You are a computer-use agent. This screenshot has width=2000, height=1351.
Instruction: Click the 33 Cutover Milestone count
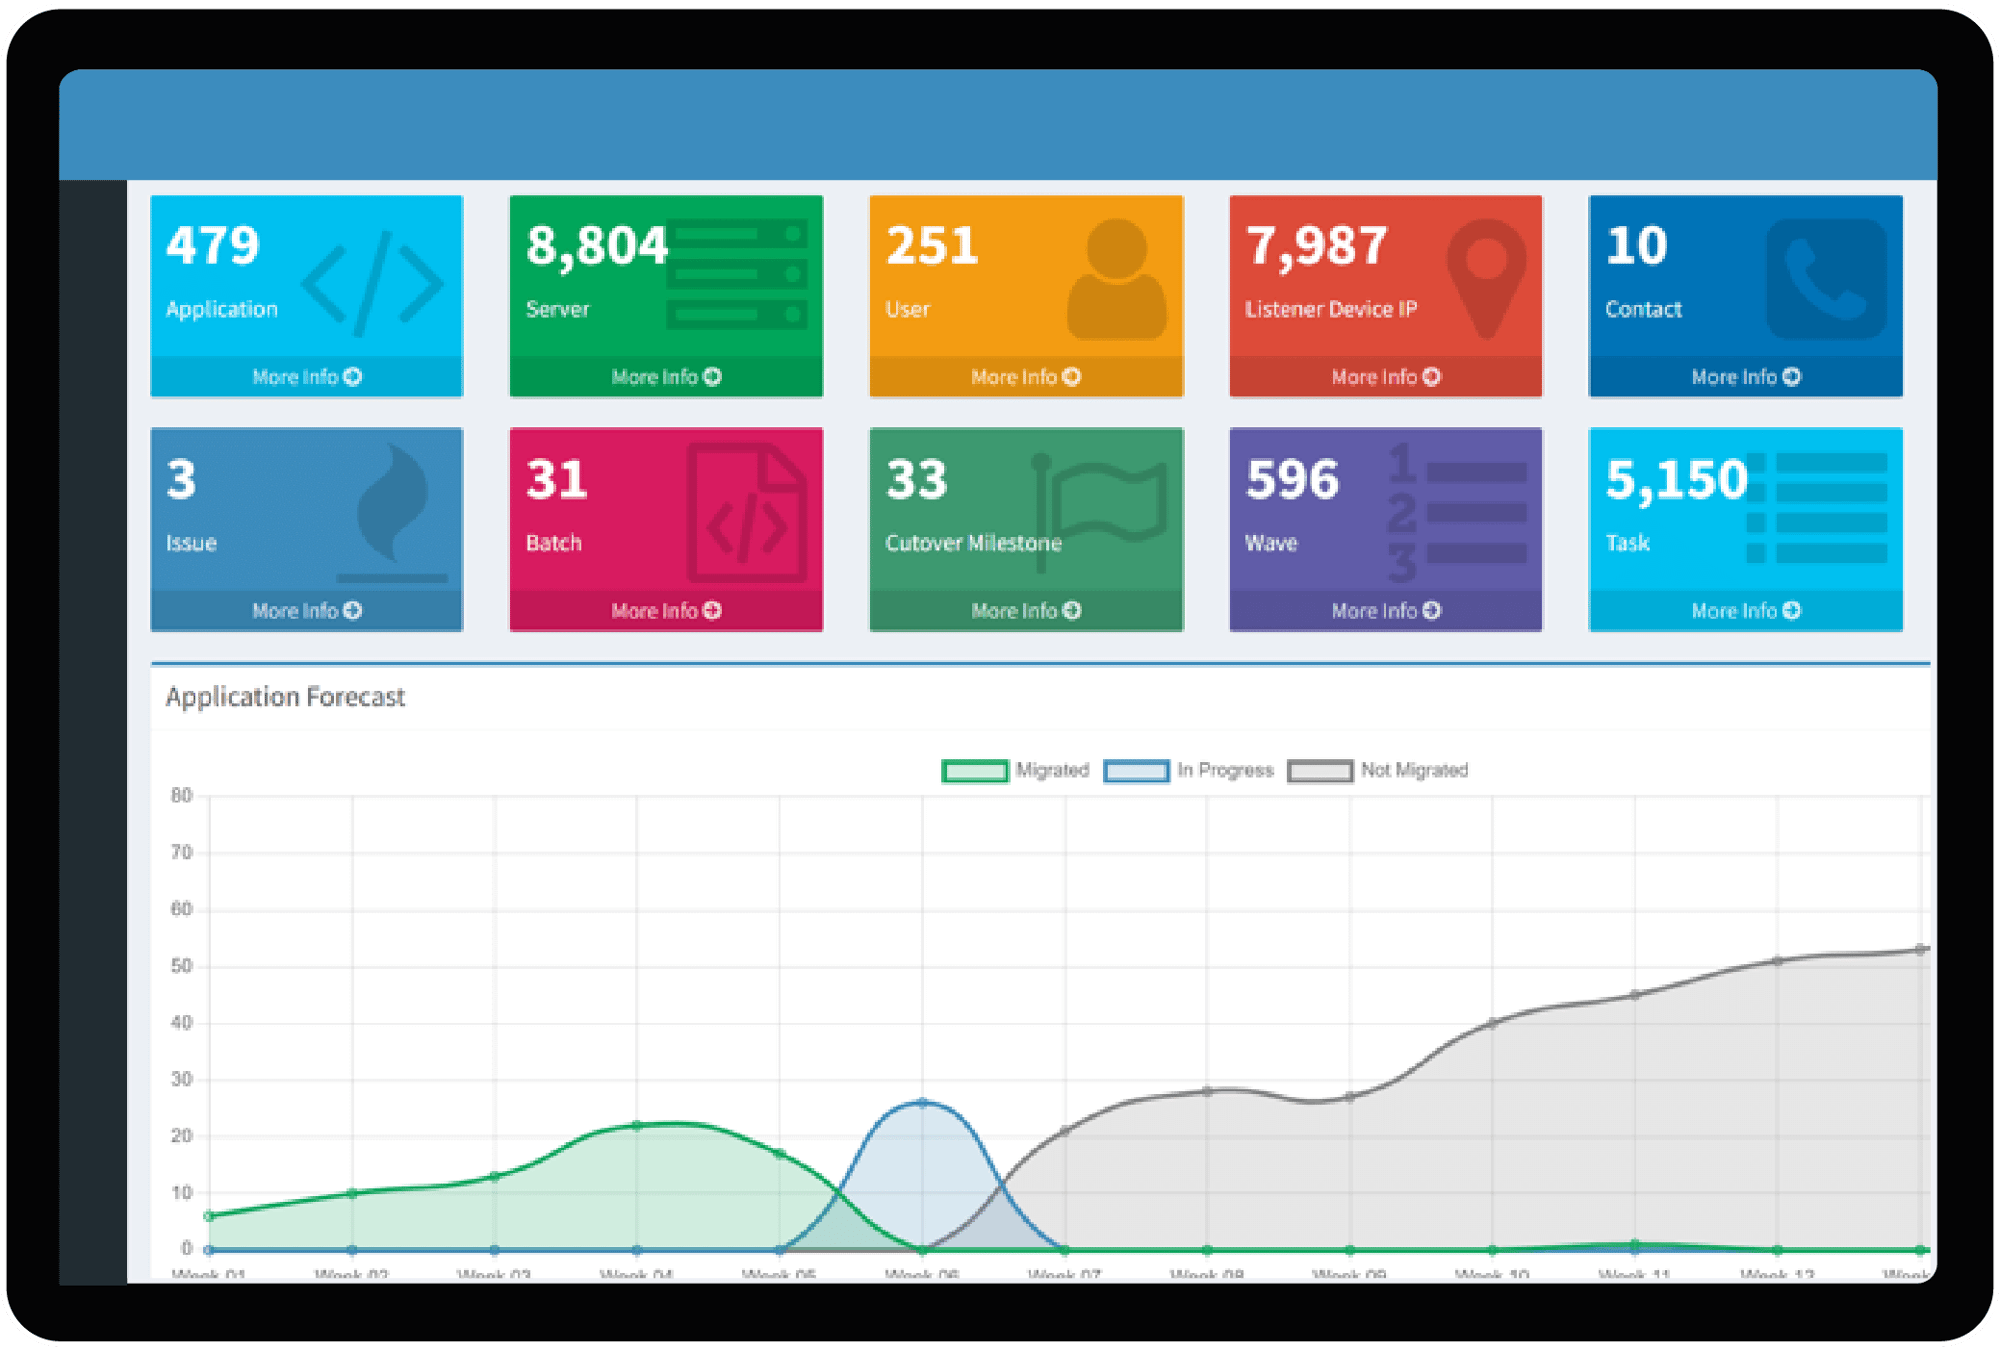point(917,480)
